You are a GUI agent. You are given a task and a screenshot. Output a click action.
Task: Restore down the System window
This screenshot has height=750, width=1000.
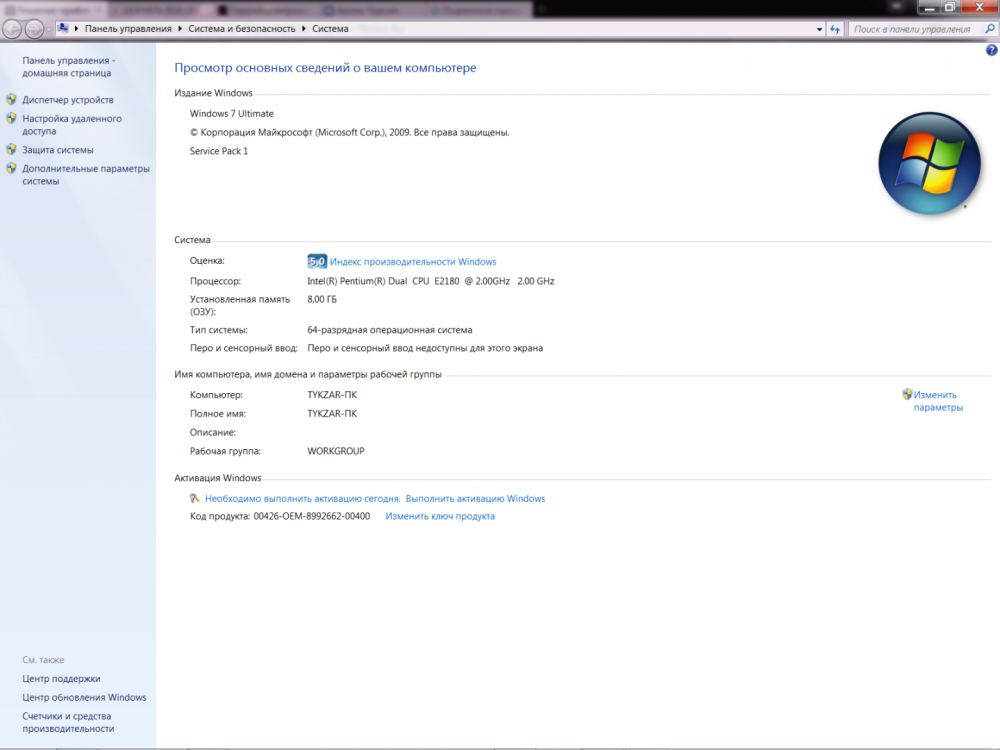950,7
